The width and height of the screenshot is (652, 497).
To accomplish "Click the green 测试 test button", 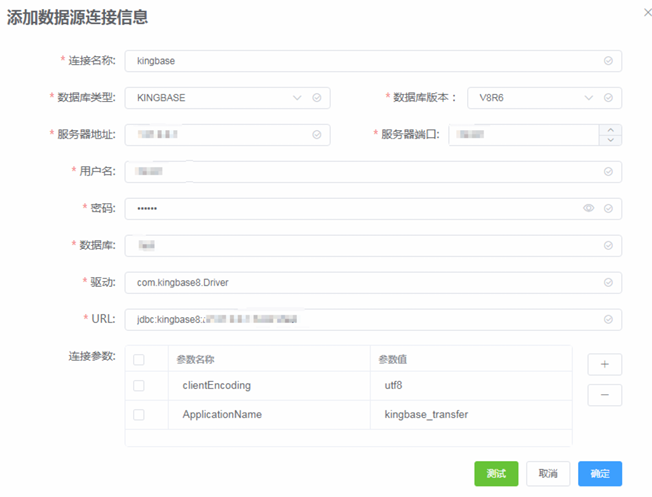I will [496, 473].
